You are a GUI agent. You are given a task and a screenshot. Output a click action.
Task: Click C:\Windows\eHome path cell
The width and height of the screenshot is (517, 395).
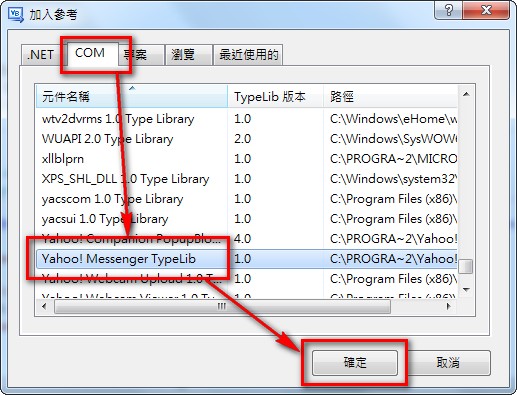pyautogui.click(x=393, y=119)
